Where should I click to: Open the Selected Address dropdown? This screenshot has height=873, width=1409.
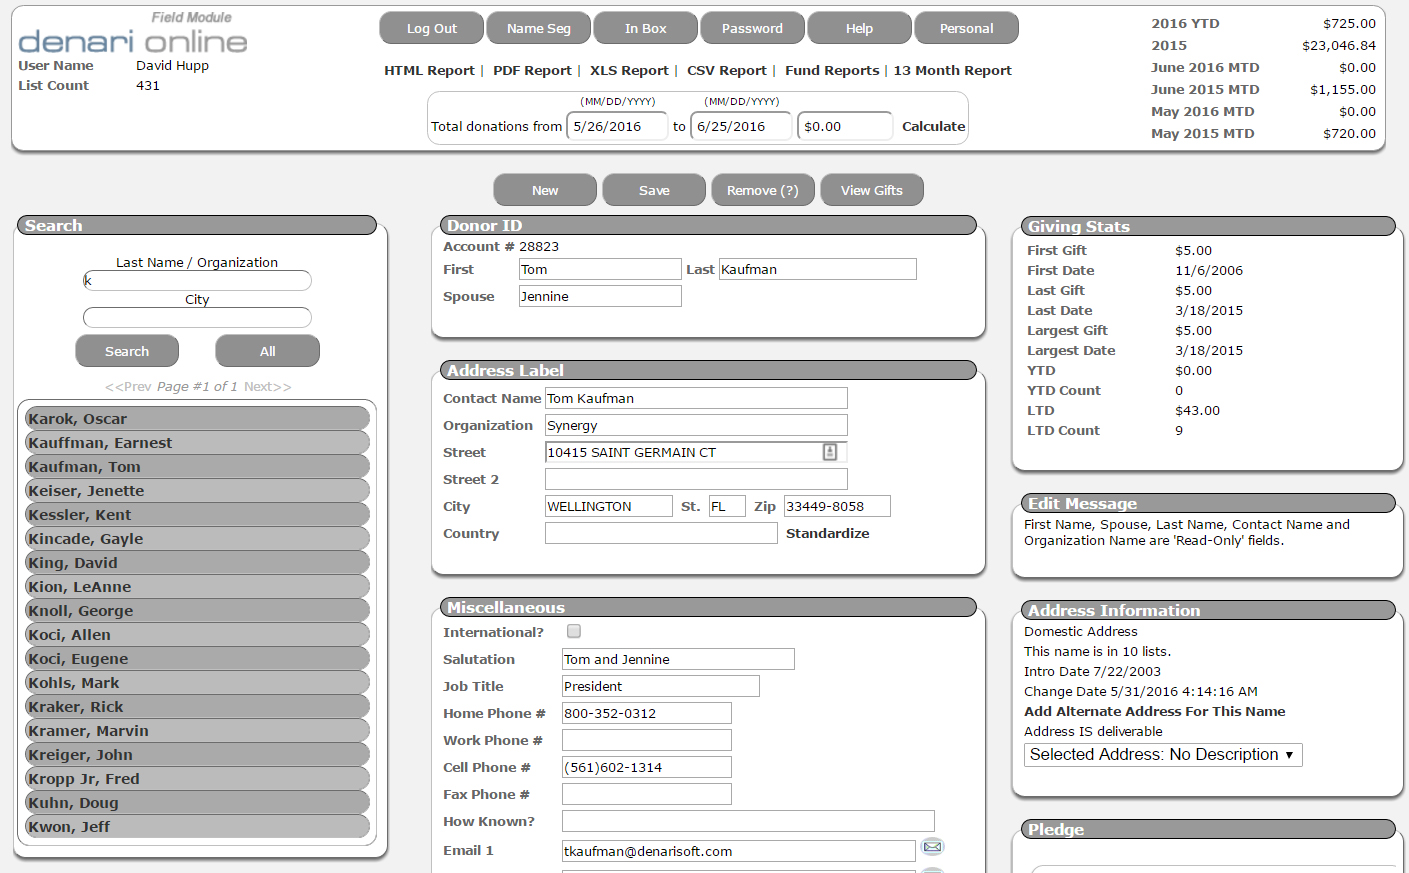[1163, 755]
